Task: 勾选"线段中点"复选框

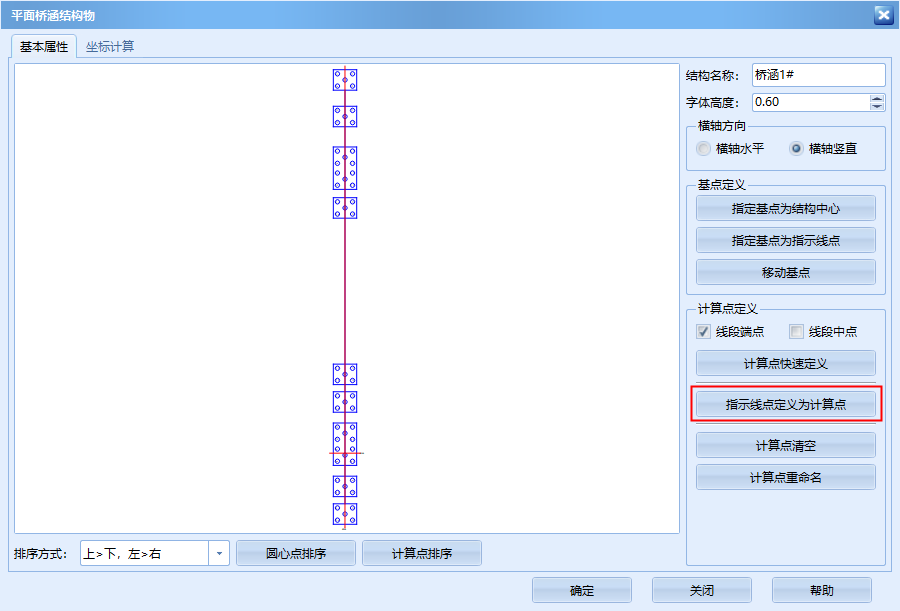Action: [x=795, y=331]
